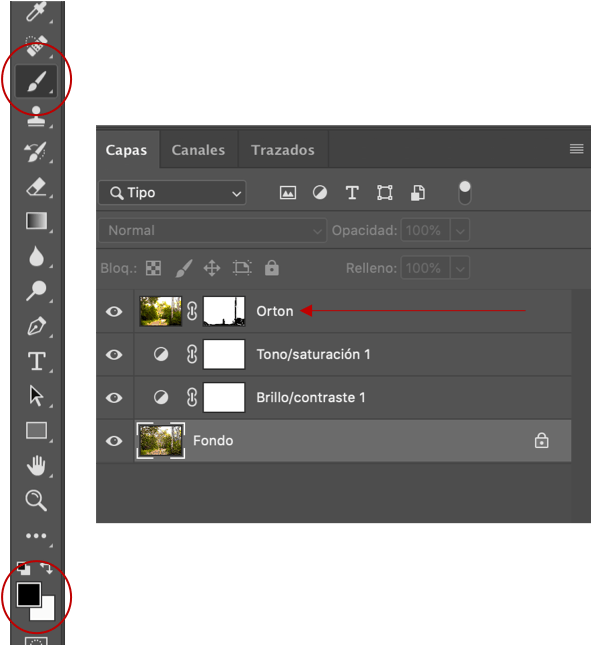Hide the Orton layer
Viewport: 591px width, 645px height.
pos(114,311)
